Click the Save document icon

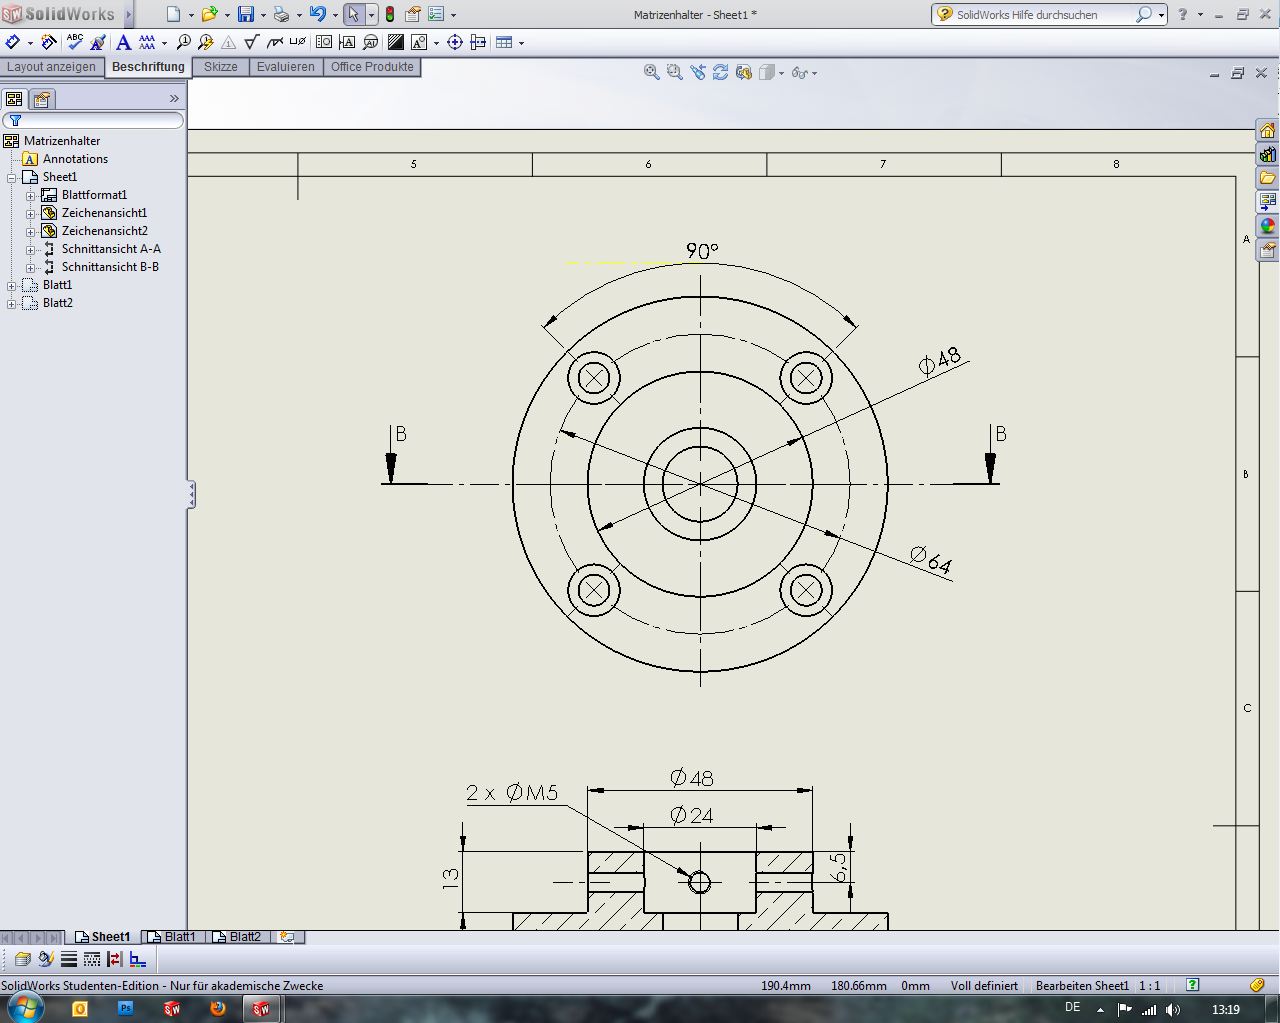[x=245, y=14]
